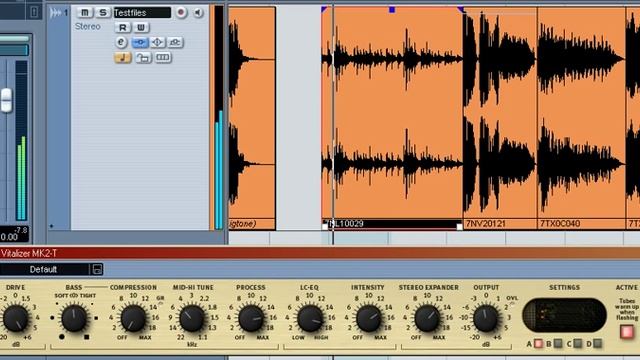Select settings slot C
The height and width of the screenshot is (360, 640).
tap(577, 344)
